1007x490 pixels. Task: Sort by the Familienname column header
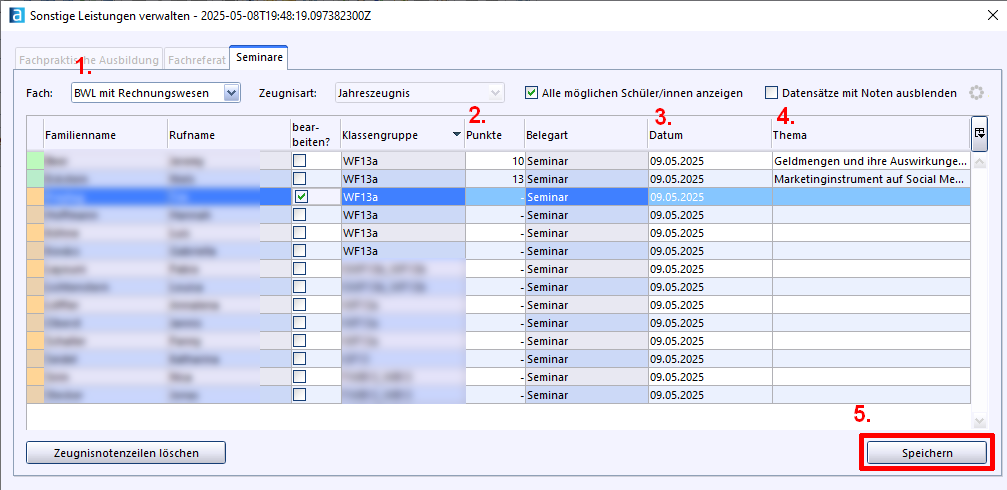pos(105,134)
